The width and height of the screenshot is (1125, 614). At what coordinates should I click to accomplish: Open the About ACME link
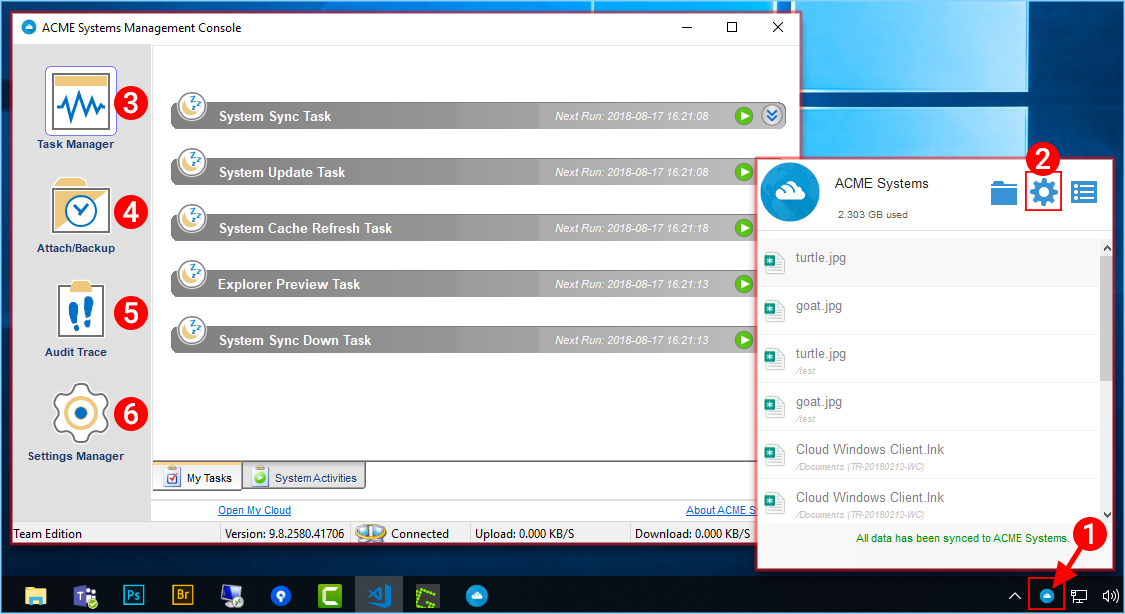(720, 510)
